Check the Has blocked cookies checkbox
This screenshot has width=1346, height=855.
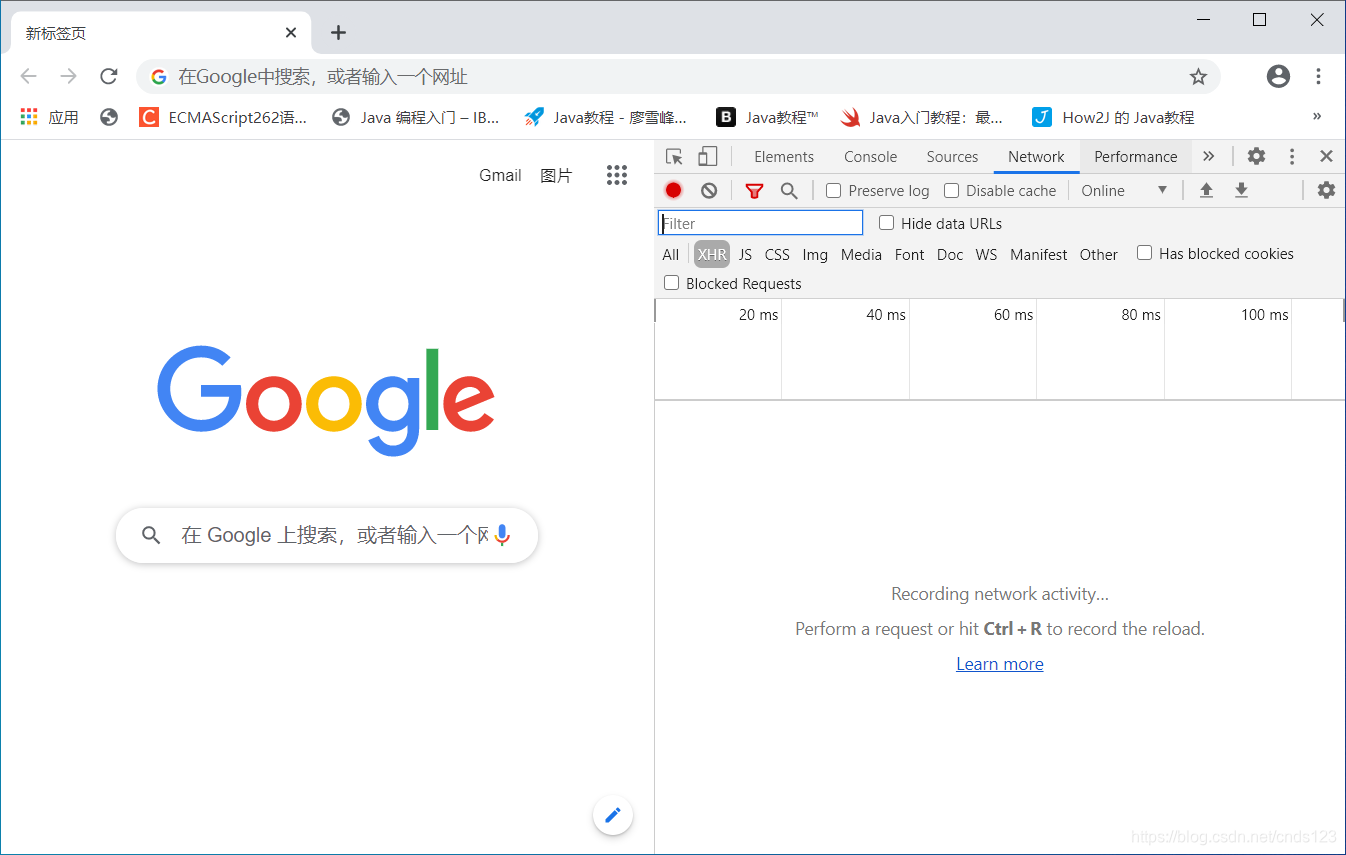tap(1144, 253)
